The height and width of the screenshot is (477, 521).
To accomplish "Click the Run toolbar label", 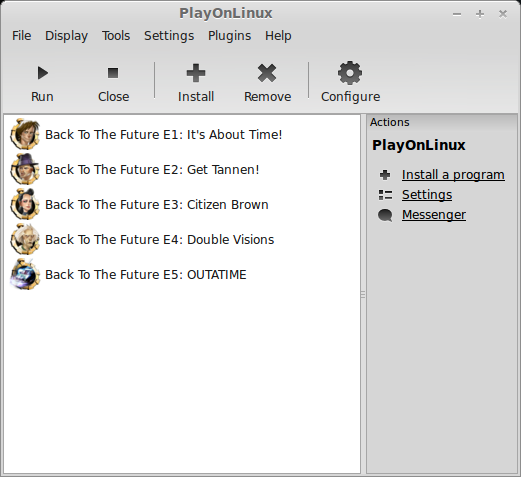I will pyautogui.click(x=42, y=97).
